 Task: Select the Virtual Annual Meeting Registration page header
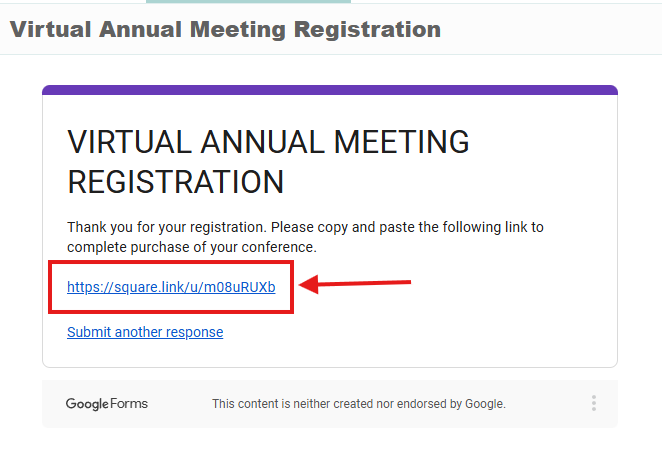coord(225,30)
